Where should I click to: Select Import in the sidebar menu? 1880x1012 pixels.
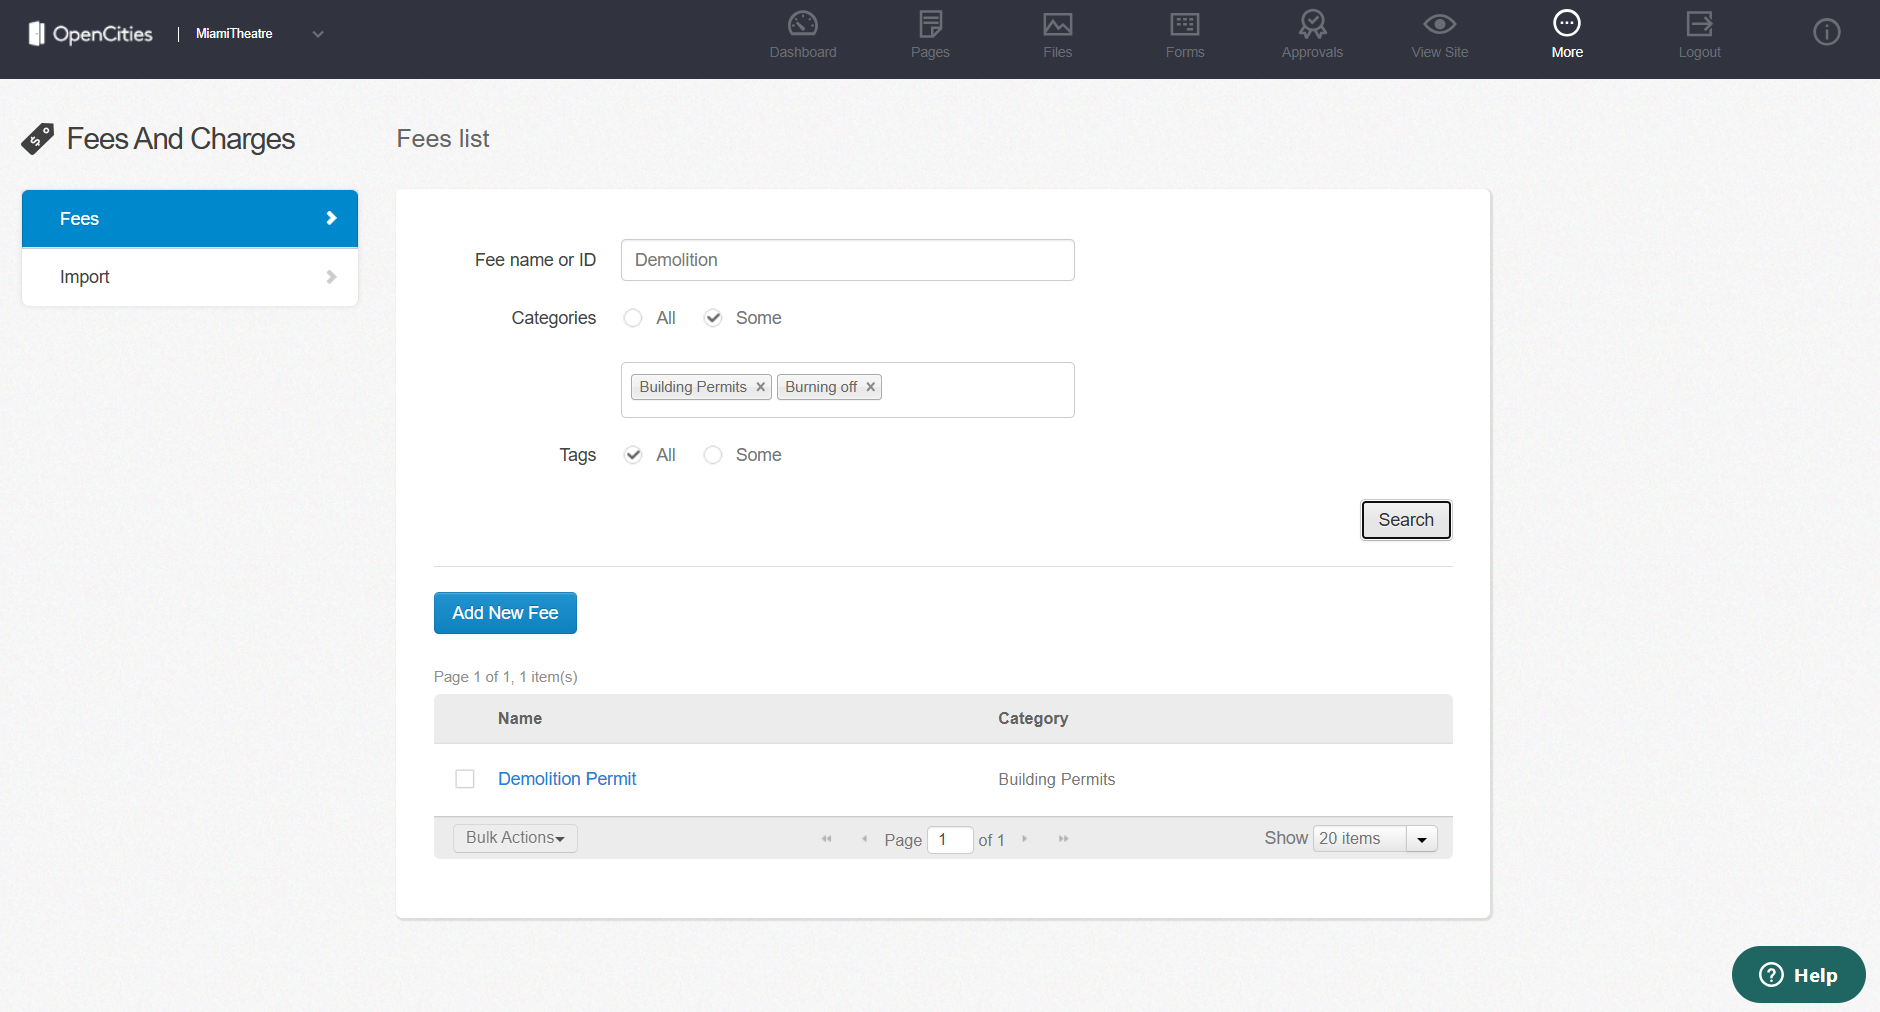[190, 277]
